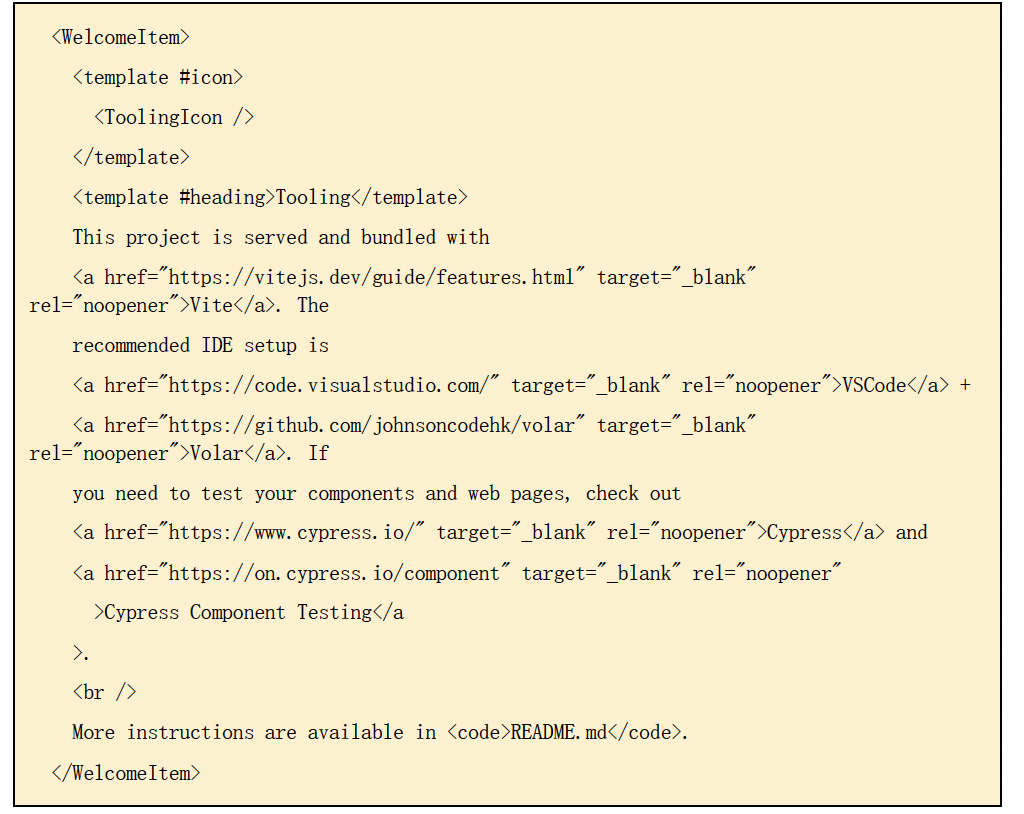Click the Volar anchor text
This screenshot has height=814, width=1024.
coord(217,453)
